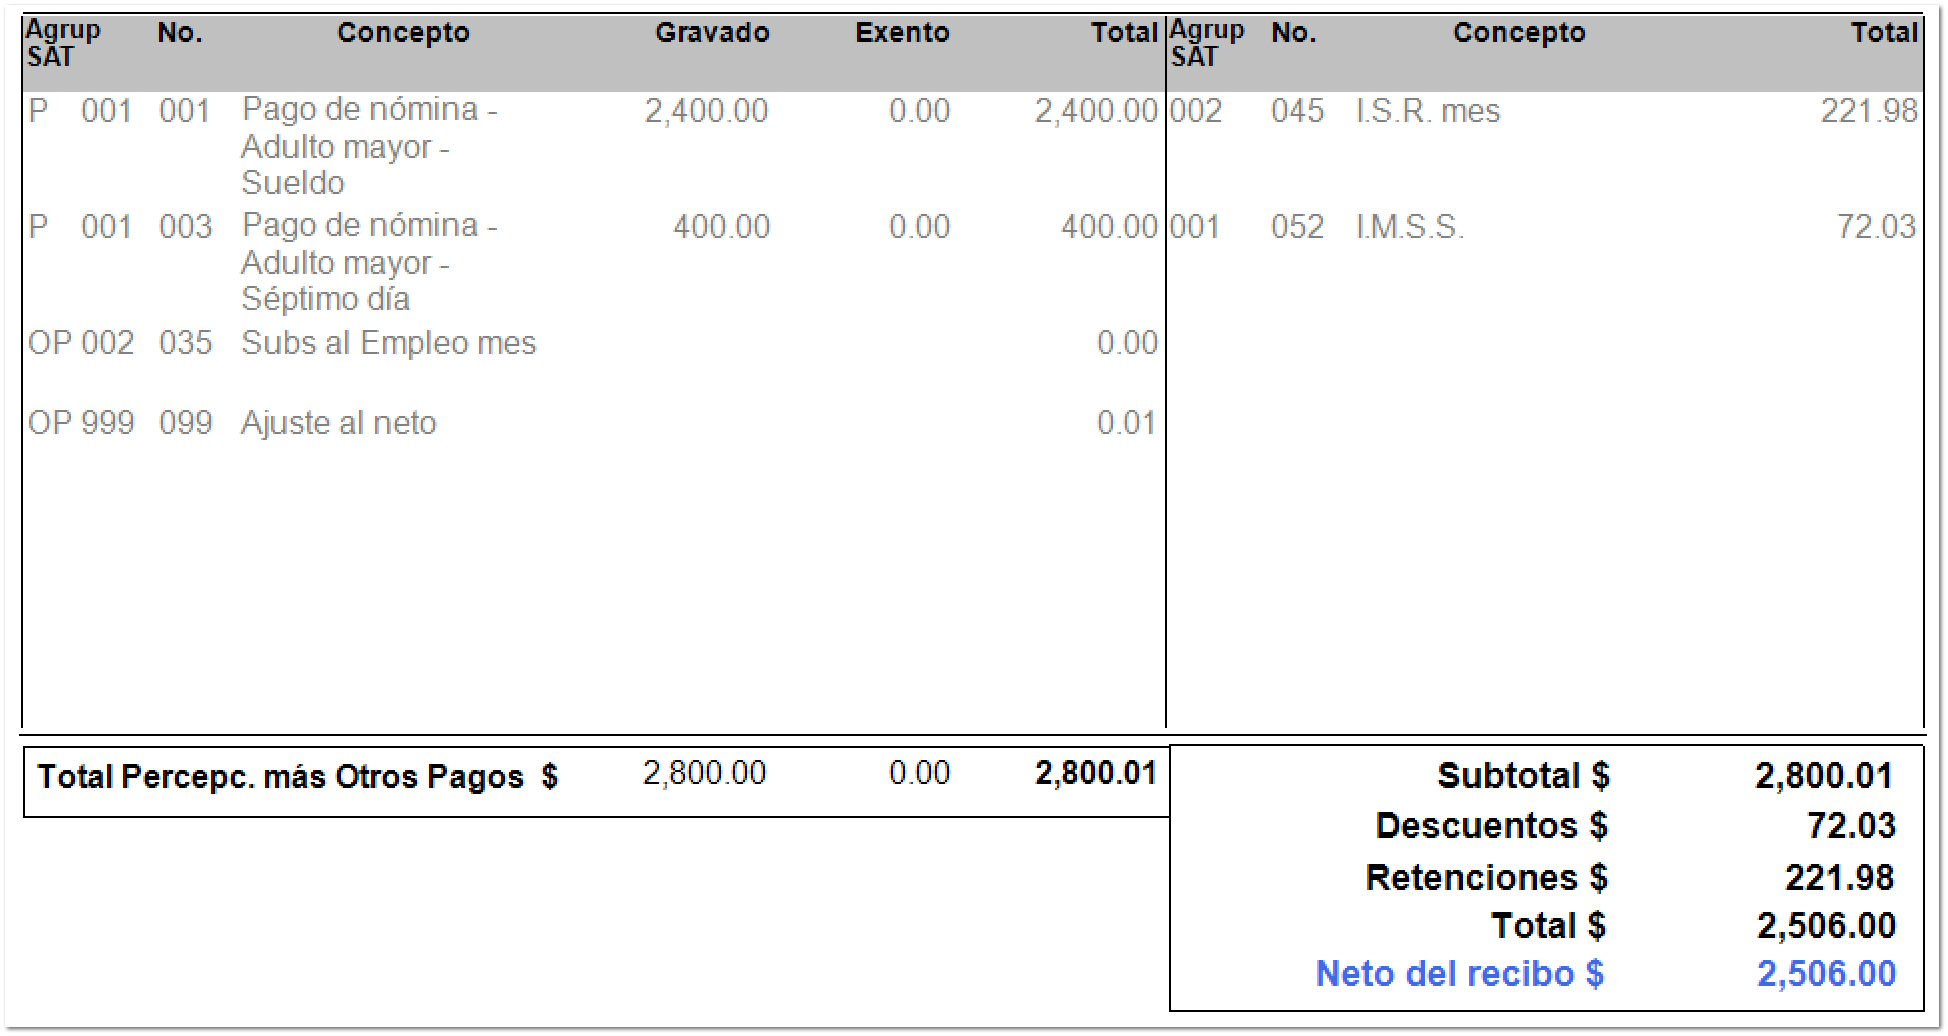Click the 221.98 Retenciones amount in the summary box
Screen dimensions: 1948x1036
pos(1840,878)
